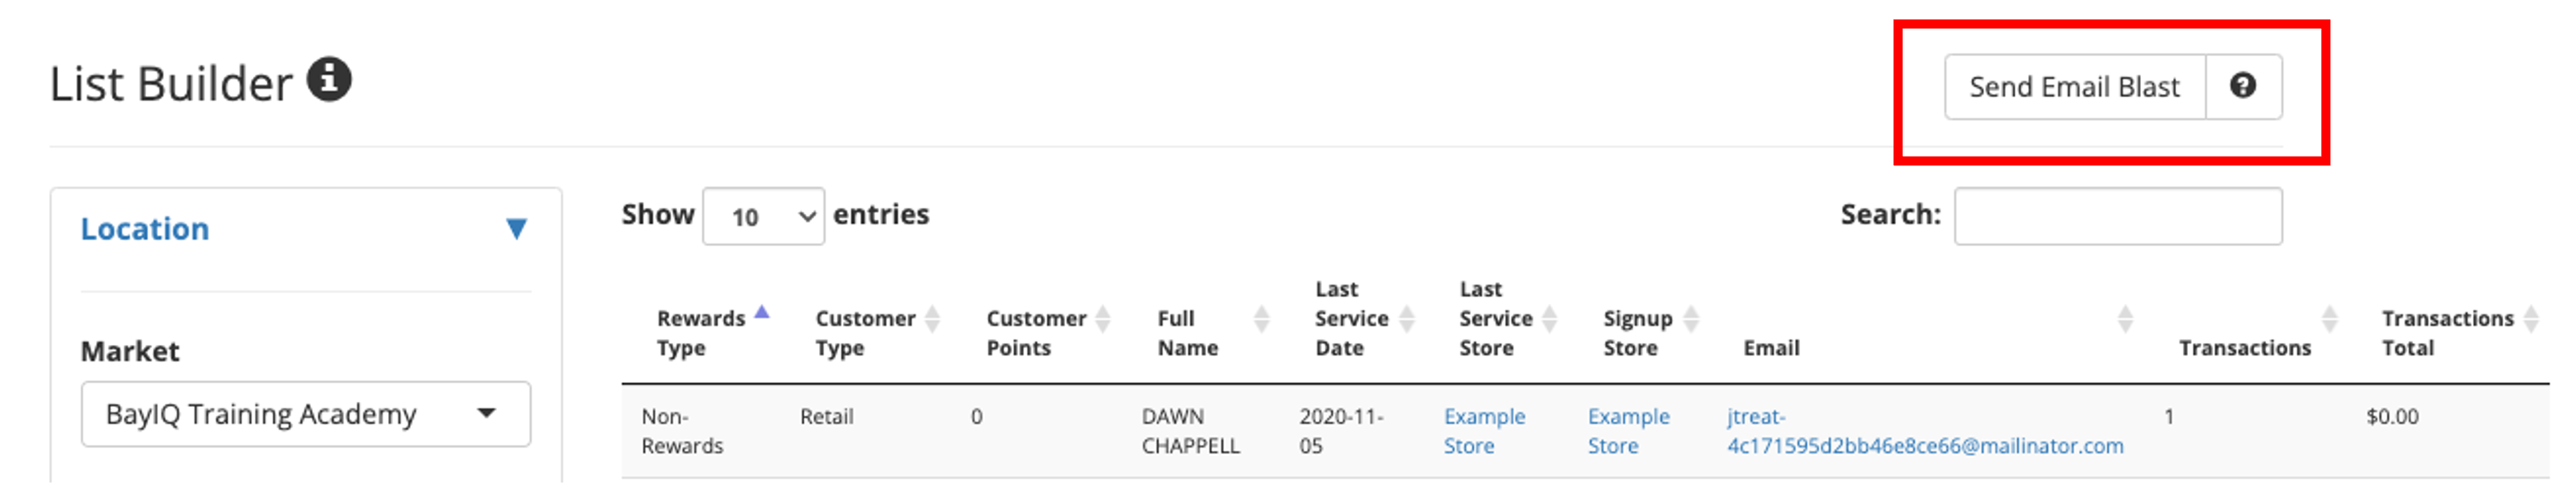Sort by Customer Points column arrows
The width and height of the screenshot is (2576, 484).
[1103, 319]
